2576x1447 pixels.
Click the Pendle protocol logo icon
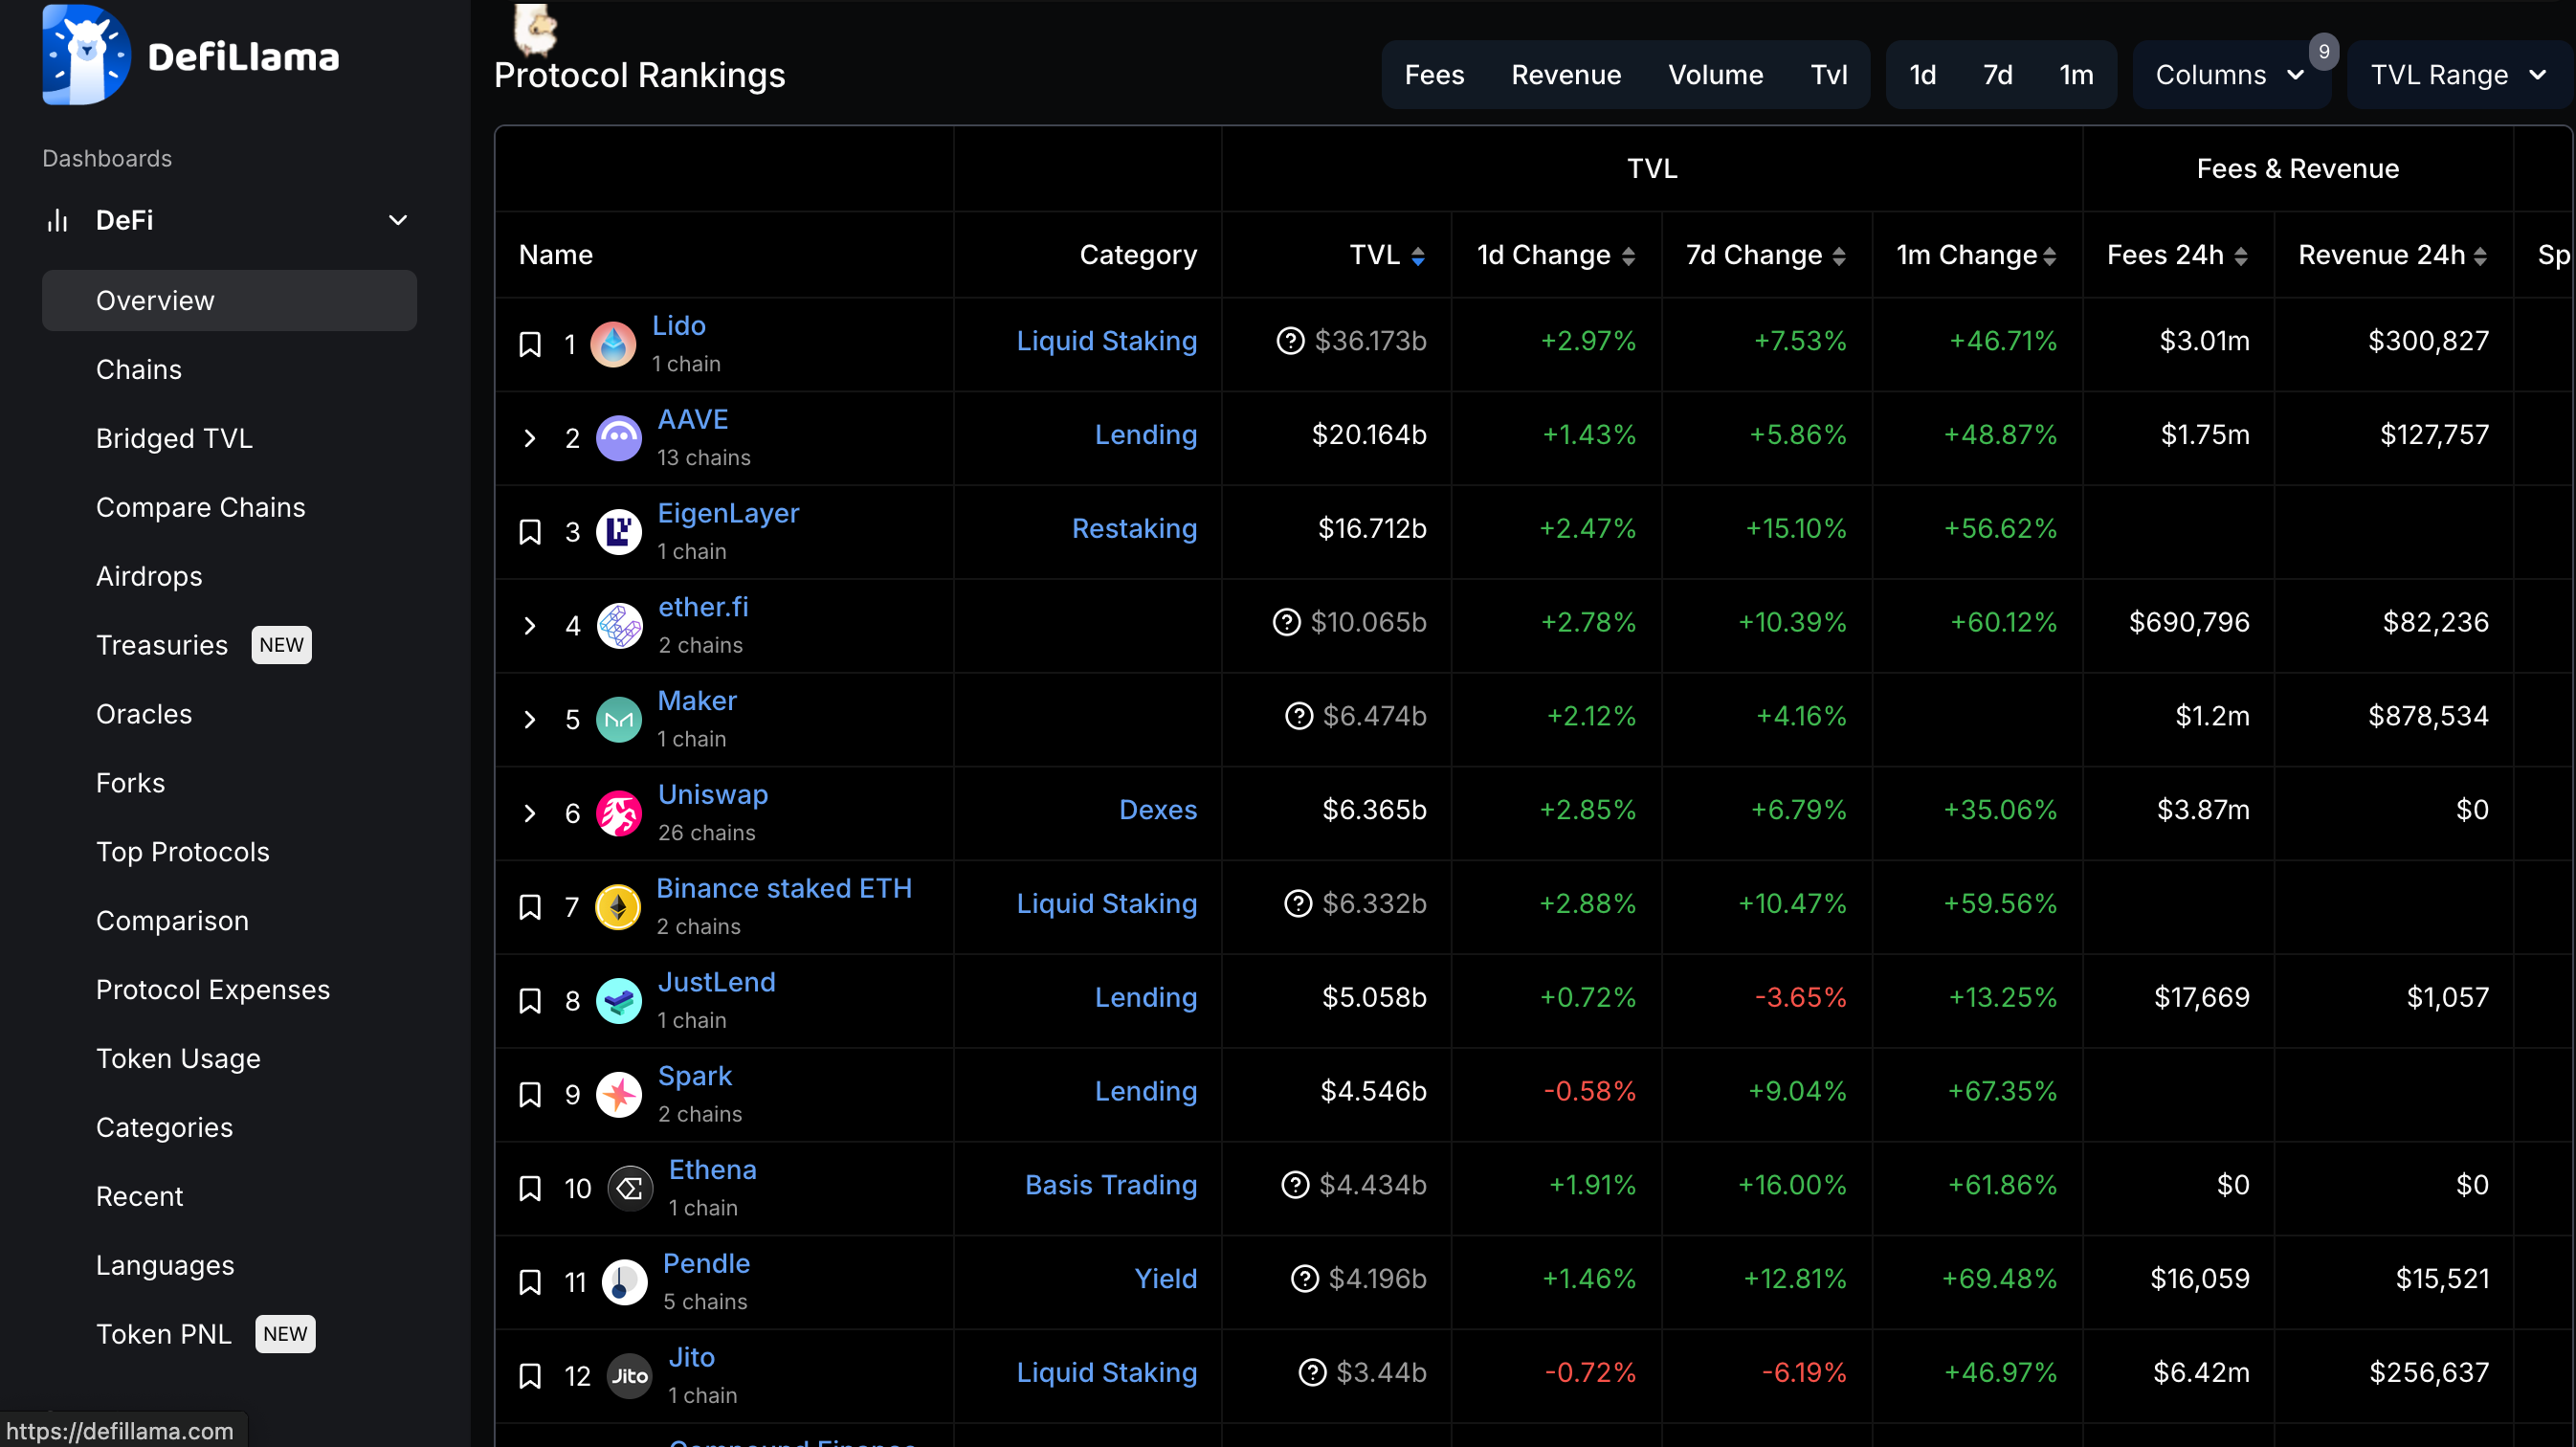click(625, 1281)
